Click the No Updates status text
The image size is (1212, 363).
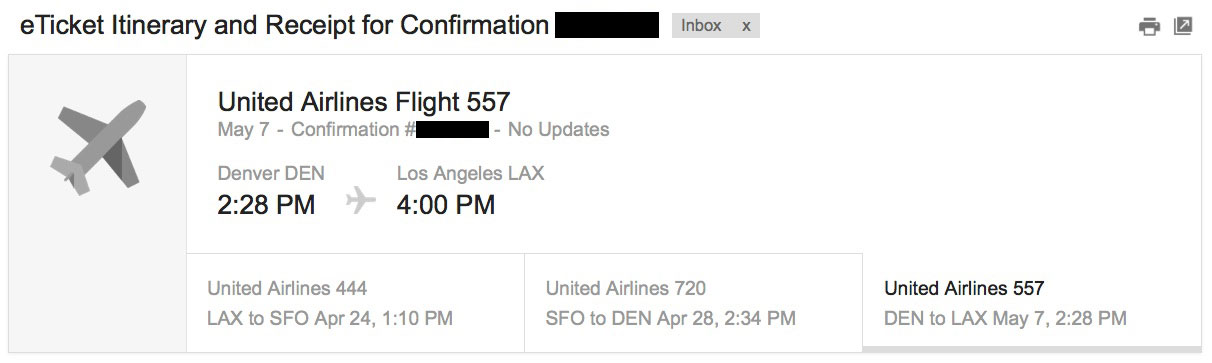click(x=558, y=129)
